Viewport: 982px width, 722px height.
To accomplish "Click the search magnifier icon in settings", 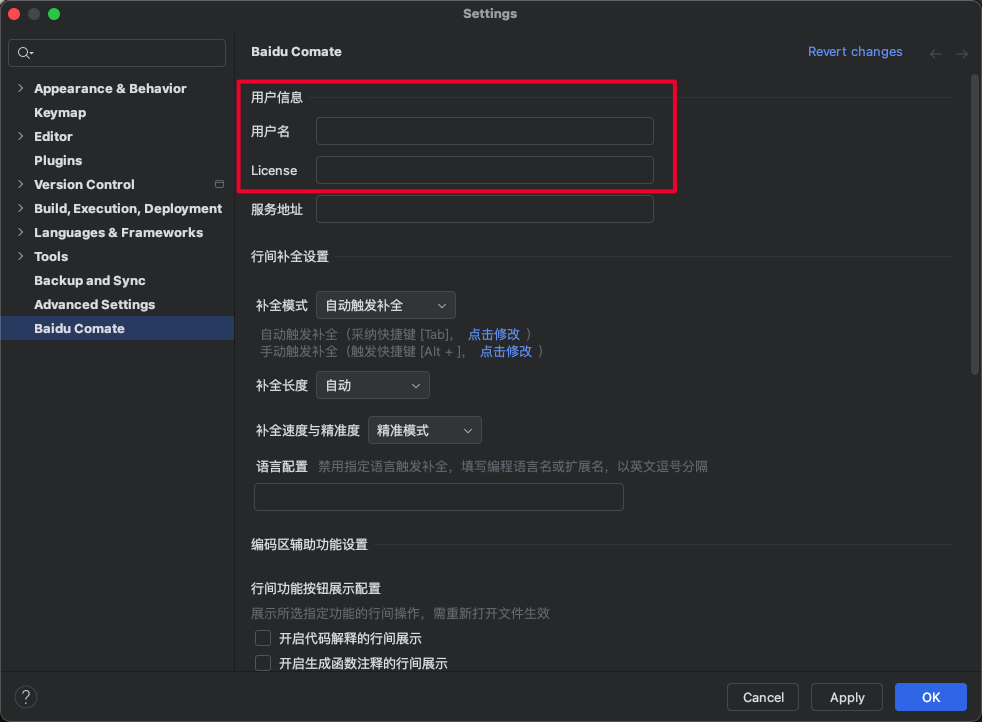I will 24,53.
